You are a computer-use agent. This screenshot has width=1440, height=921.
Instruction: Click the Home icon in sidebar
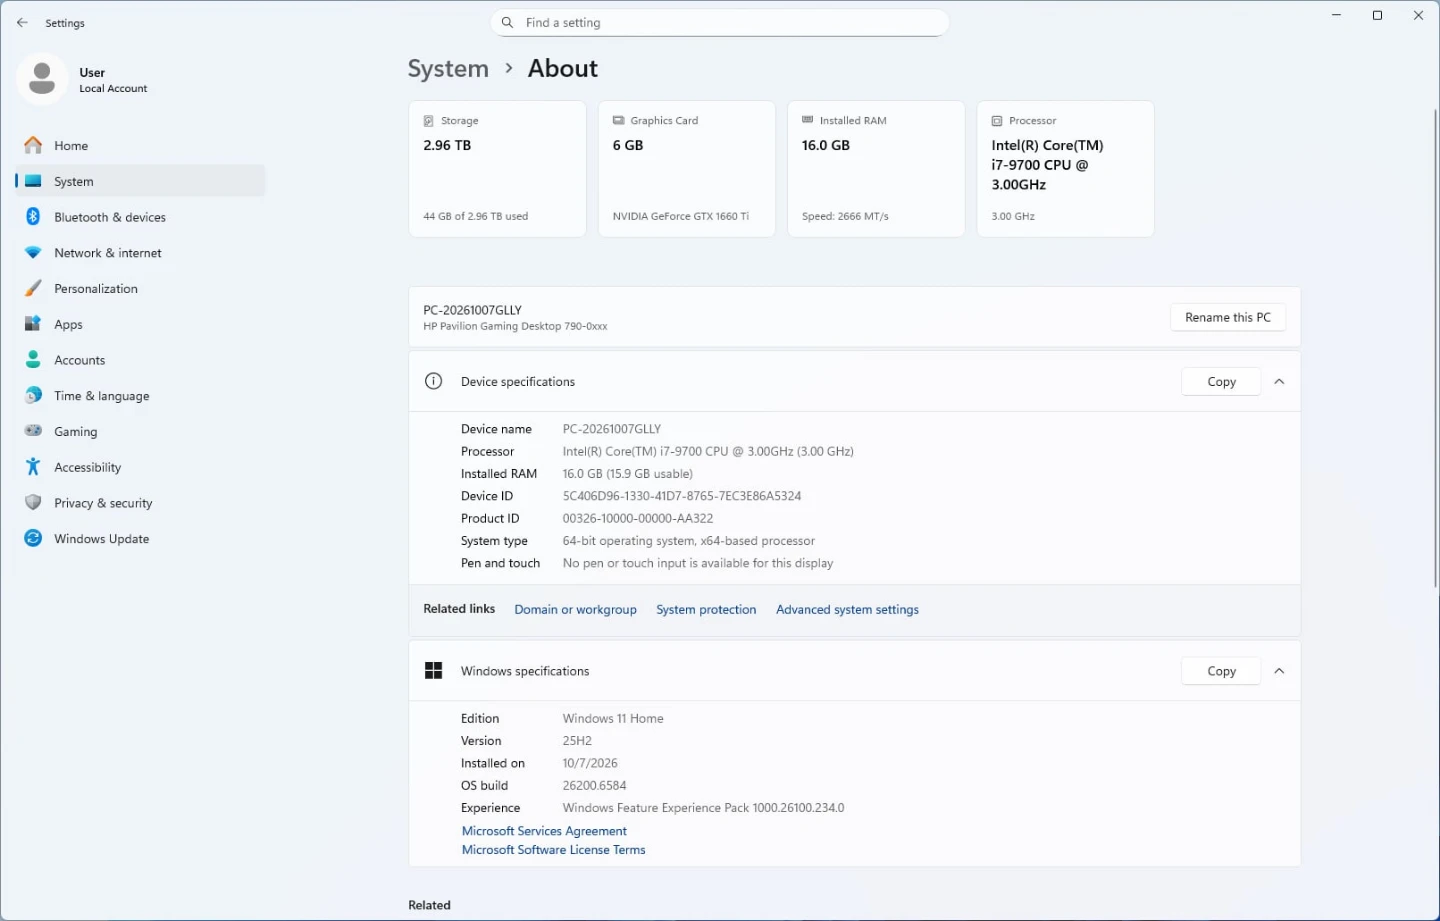point(33,145)
